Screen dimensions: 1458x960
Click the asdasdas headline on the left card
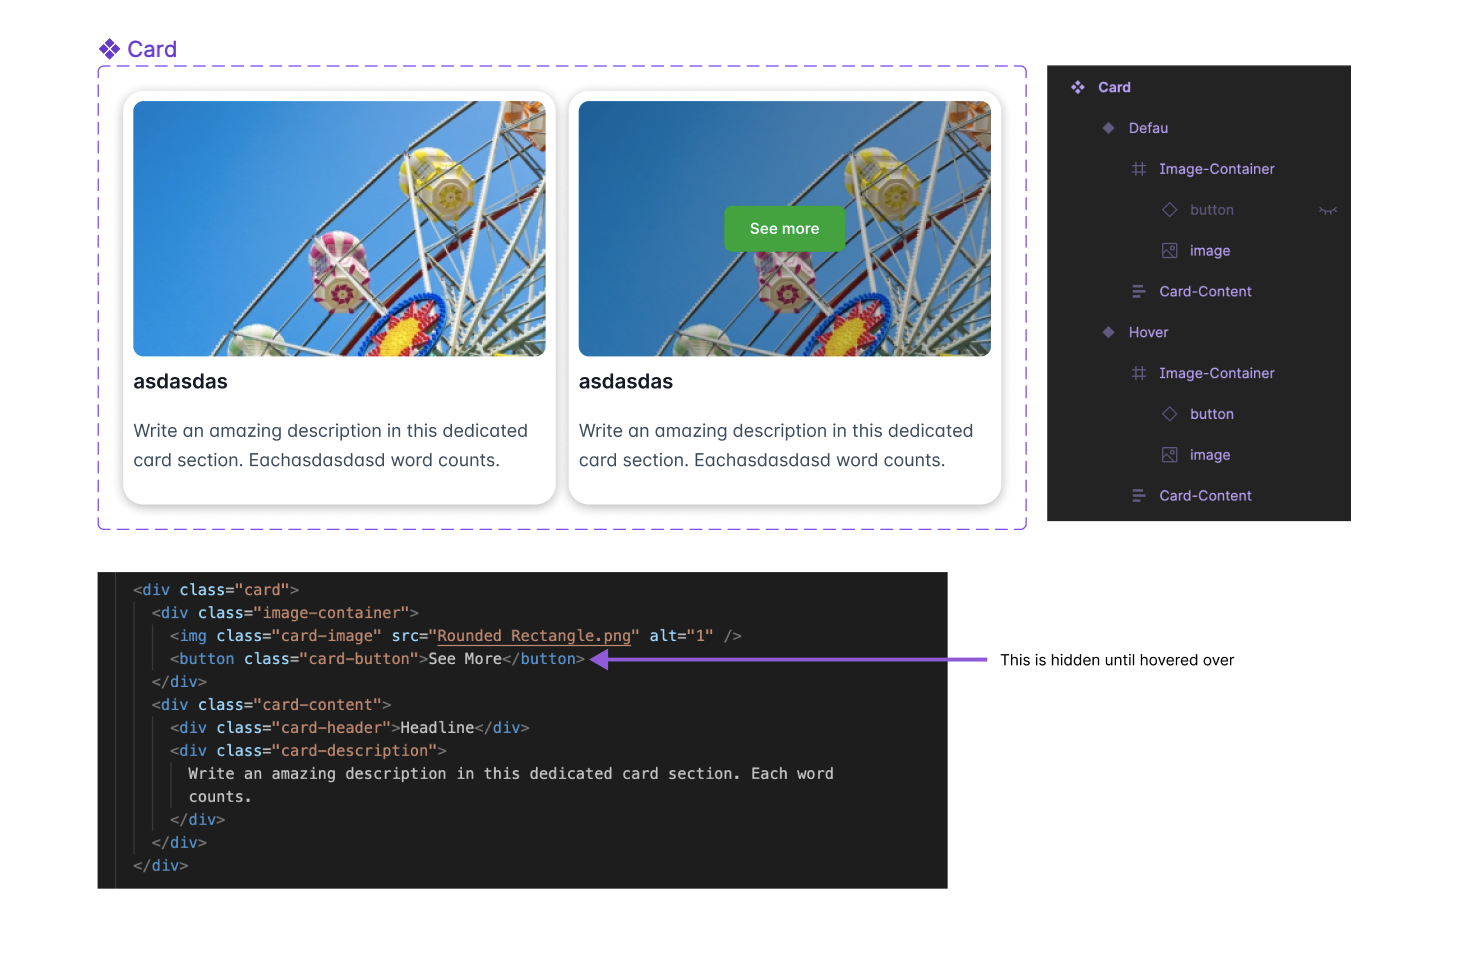coord(180,381)
